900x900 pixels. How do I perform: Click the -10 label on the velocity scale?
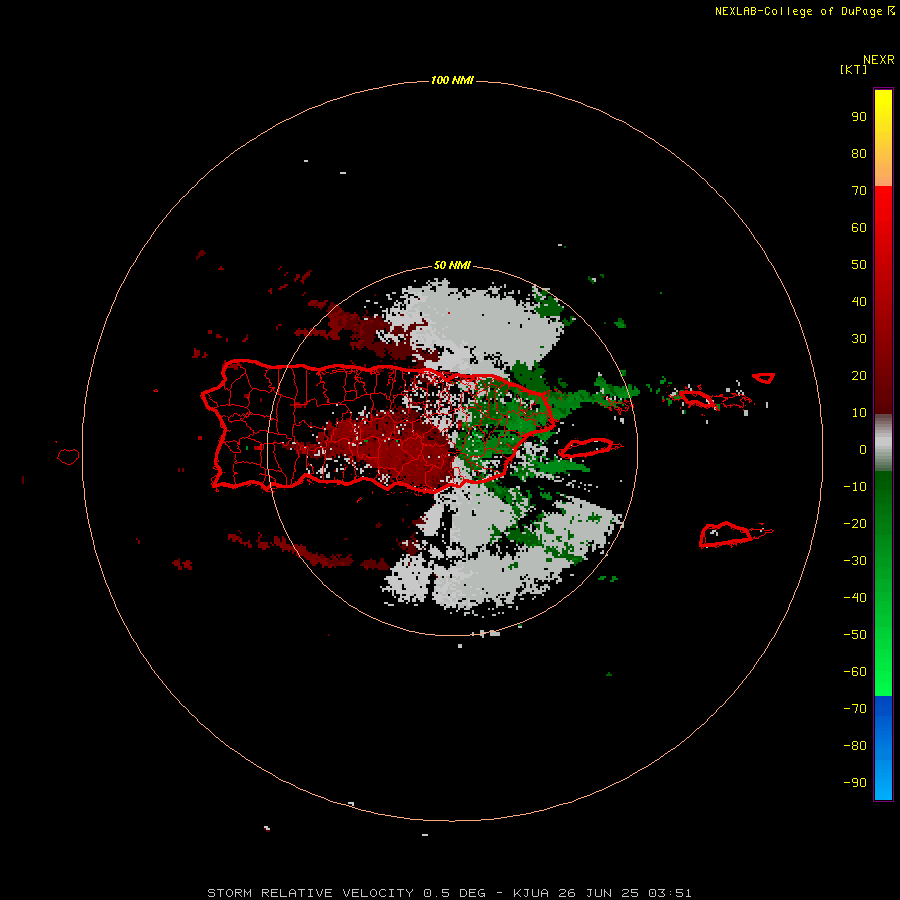tap(855, 487)
